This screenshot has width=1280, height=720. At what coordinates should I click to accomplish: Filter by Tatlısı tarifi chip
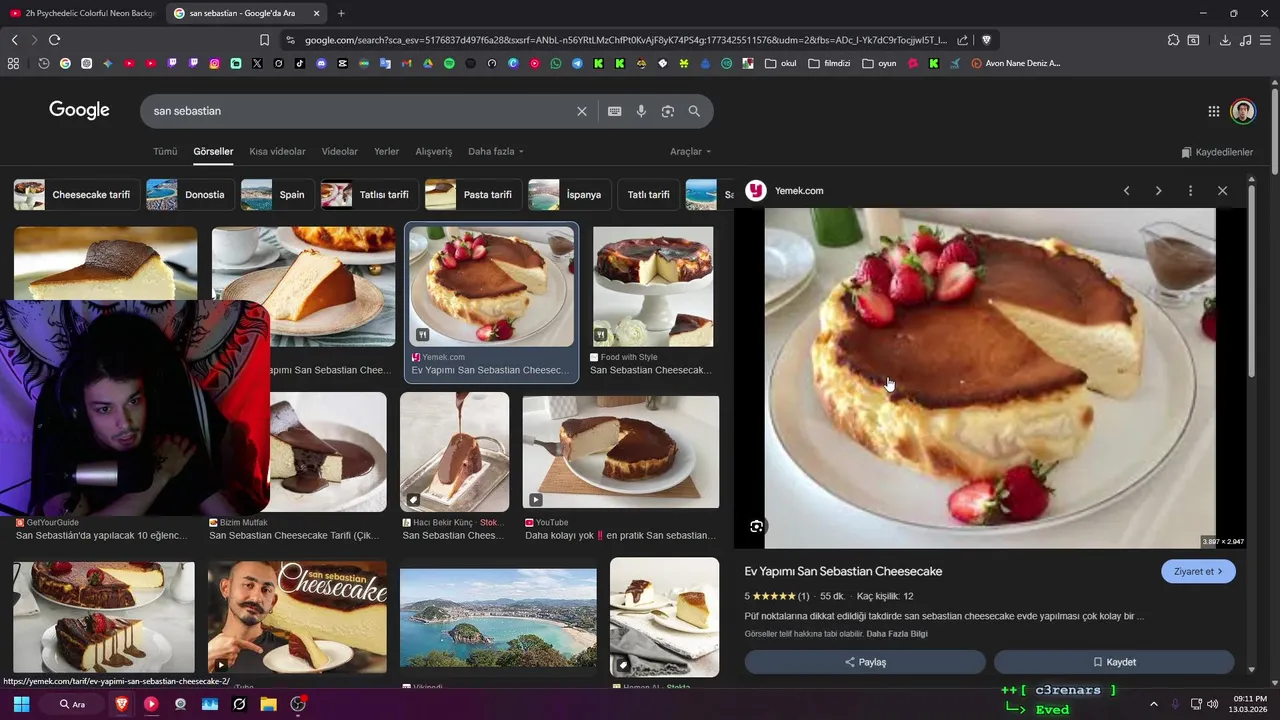coord(370,195)
